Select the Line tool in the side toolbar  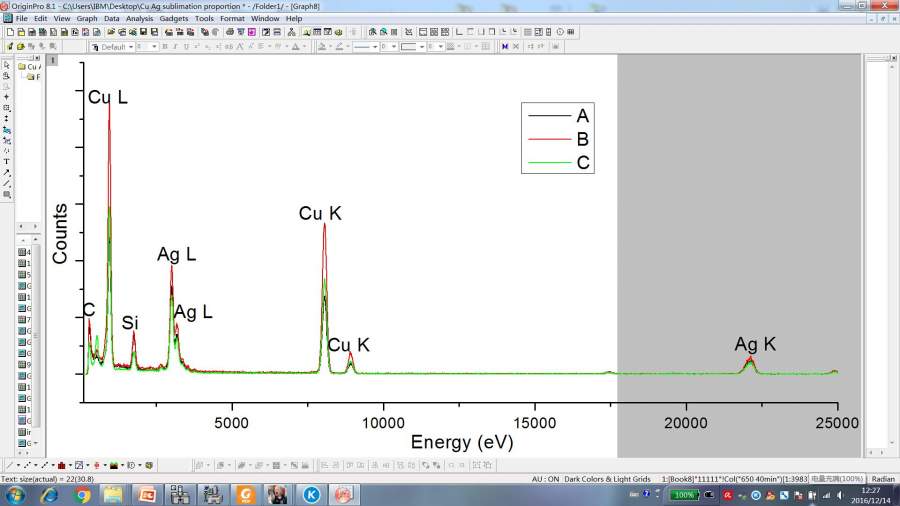(x=6, y=184)
